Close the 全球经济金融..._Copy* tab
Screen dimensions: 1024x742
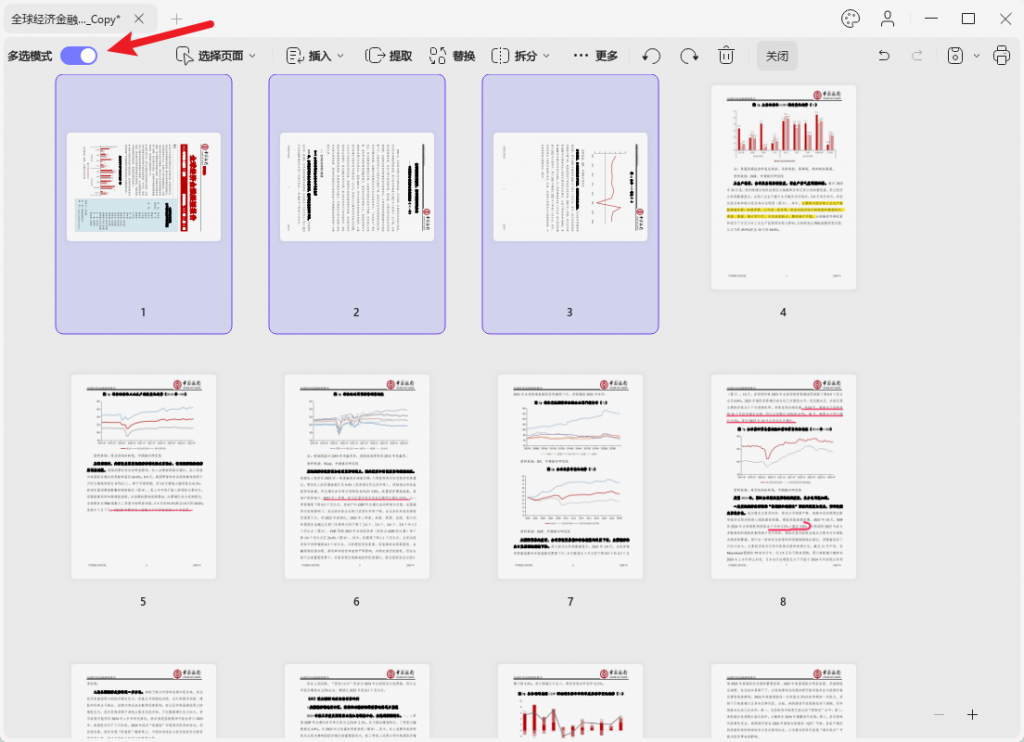tap(139, 19)
